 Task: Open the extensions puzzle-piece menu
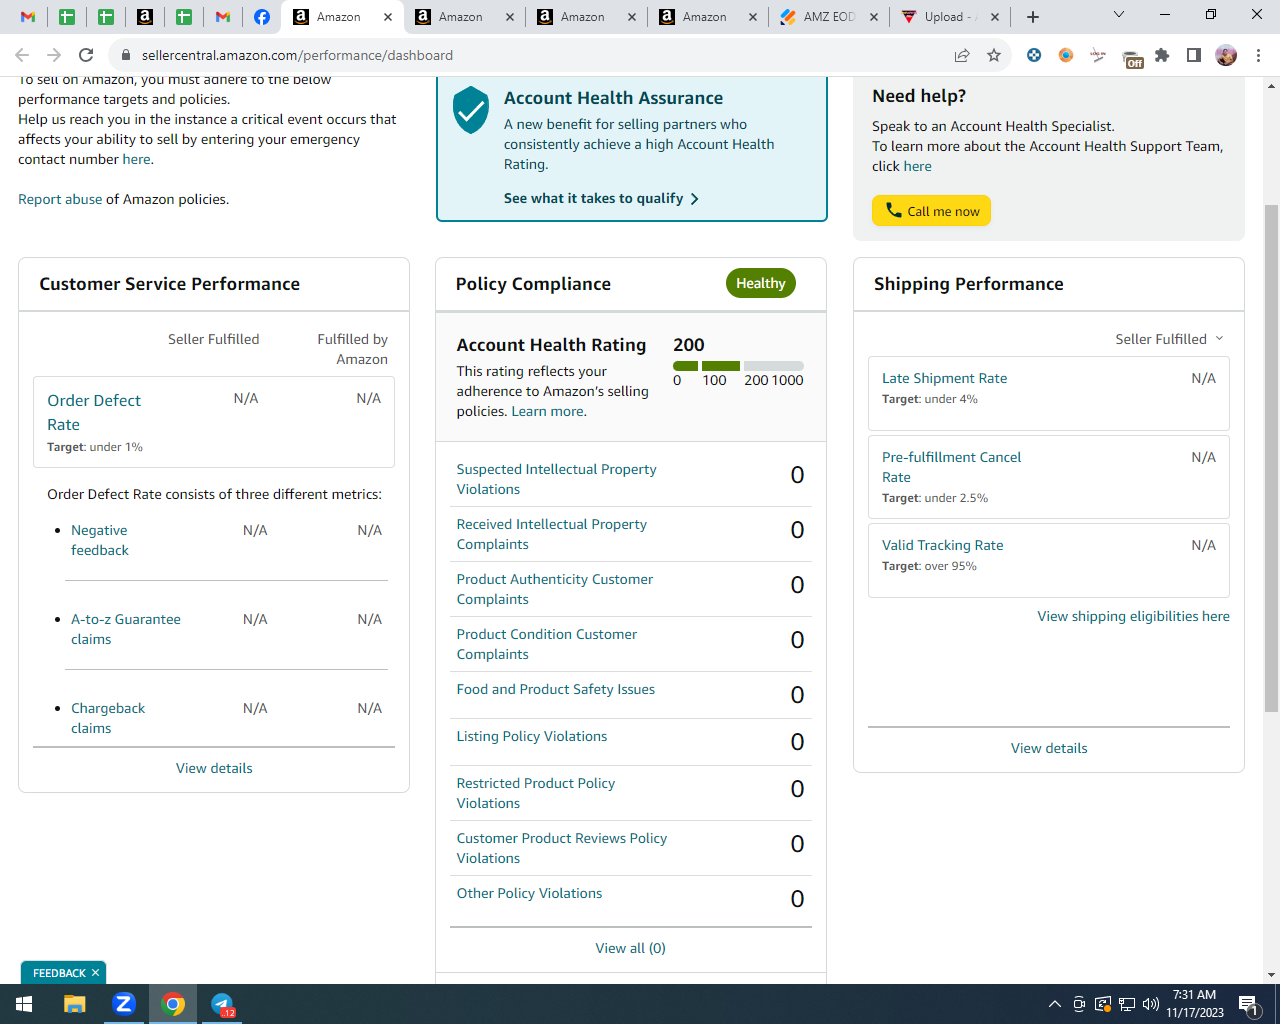click(x=1162, y=55)
